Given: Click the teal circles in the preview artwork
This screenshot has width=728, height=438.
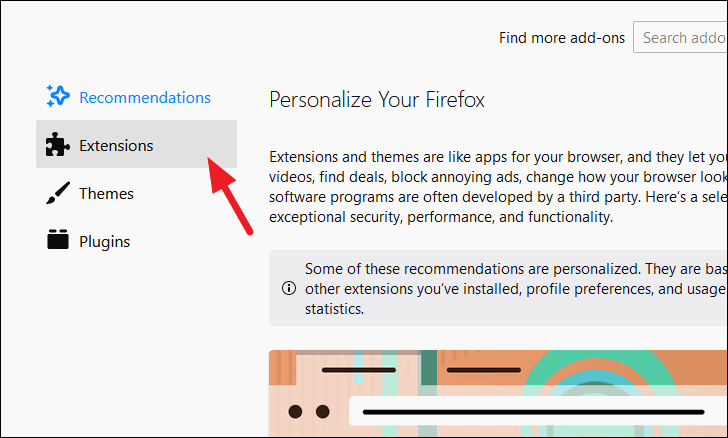Looking at the screenshot, I should pos(599,394).
